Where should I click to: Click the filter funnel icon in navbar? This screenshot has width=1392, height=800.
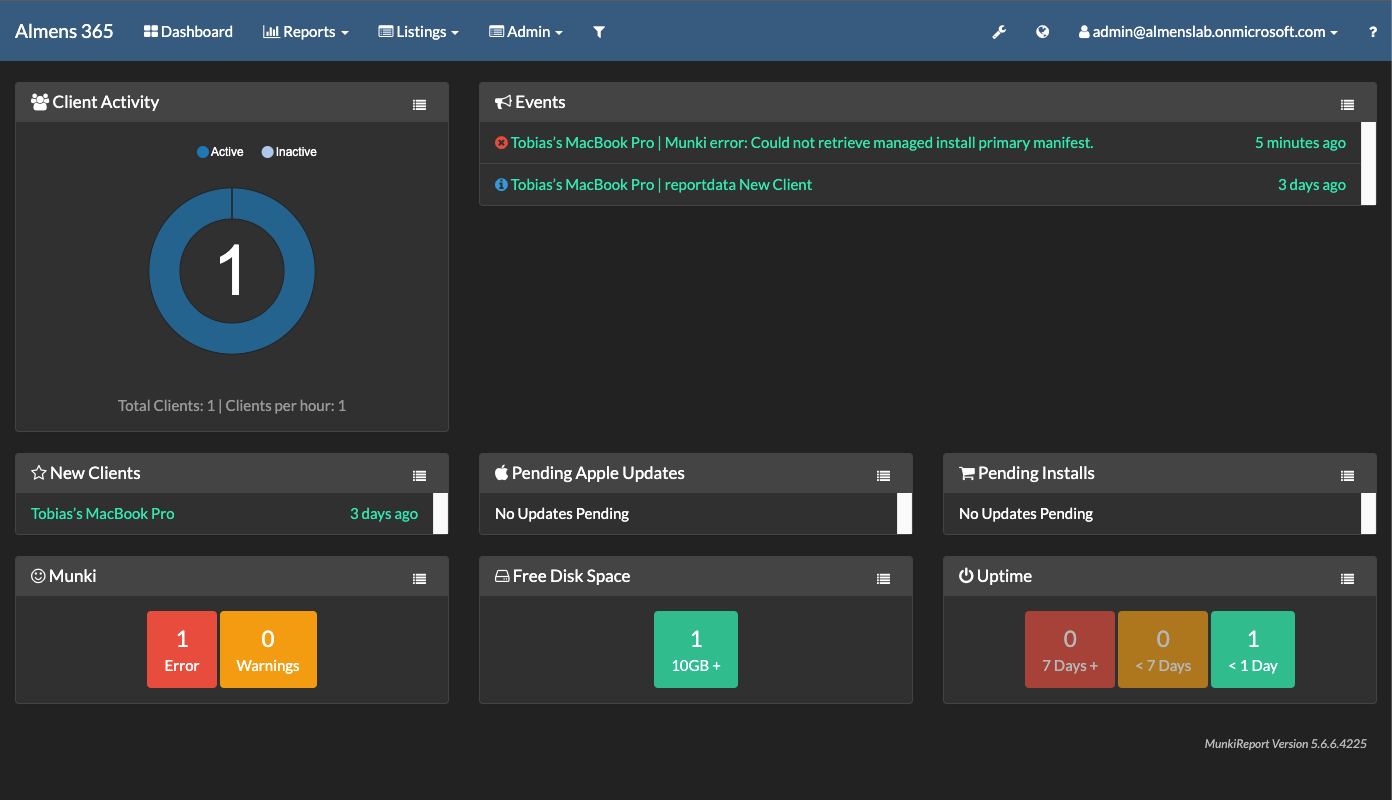(x=599, y=32)
